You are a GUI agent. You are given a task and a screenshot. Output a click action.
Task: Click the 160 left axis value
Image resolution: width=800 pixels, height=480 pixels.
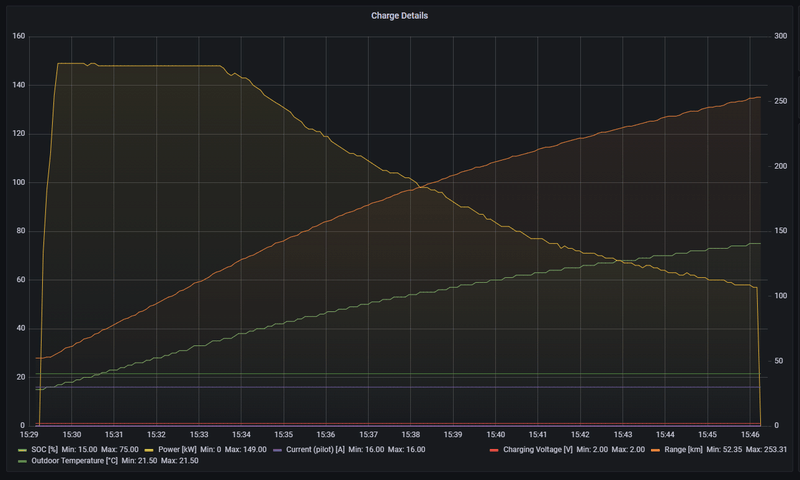point(19,36)
